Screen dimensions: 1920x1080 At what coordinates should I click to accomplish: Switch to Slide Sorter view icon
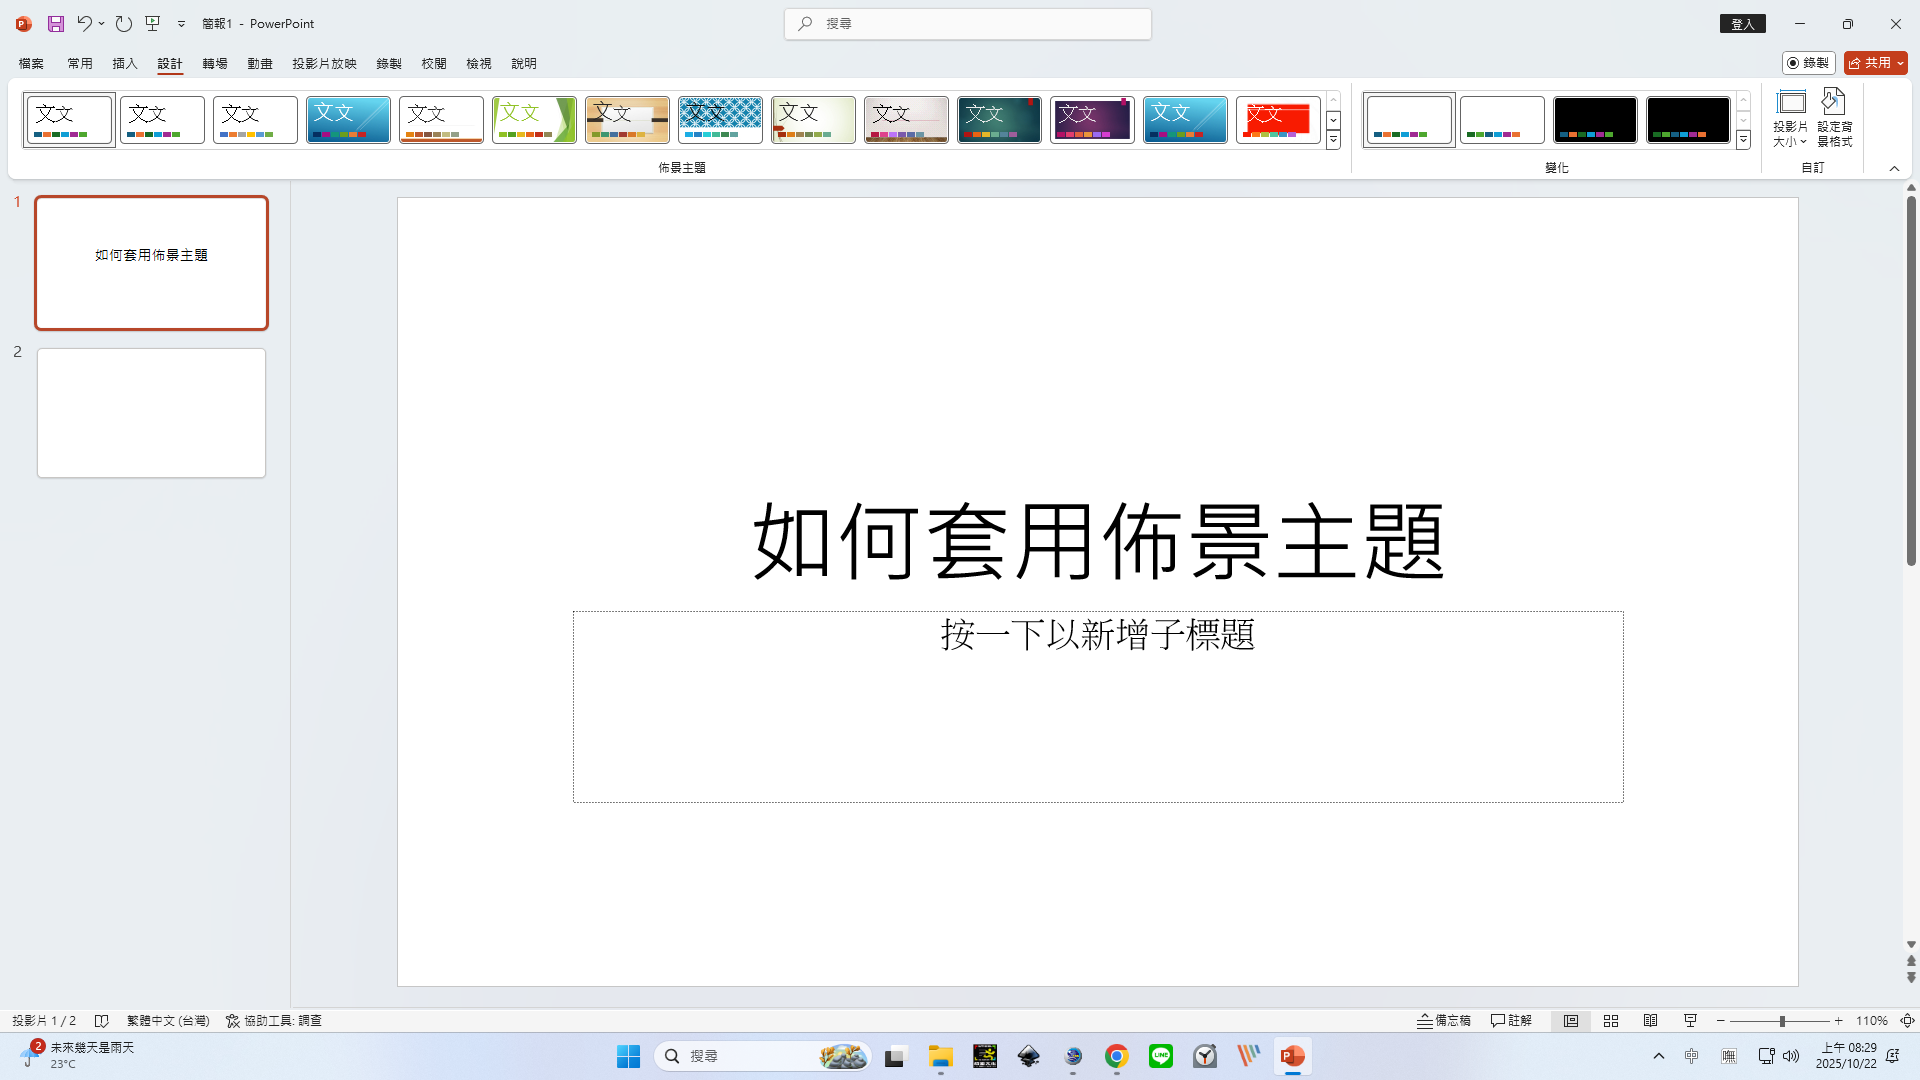(1610, 1020)
